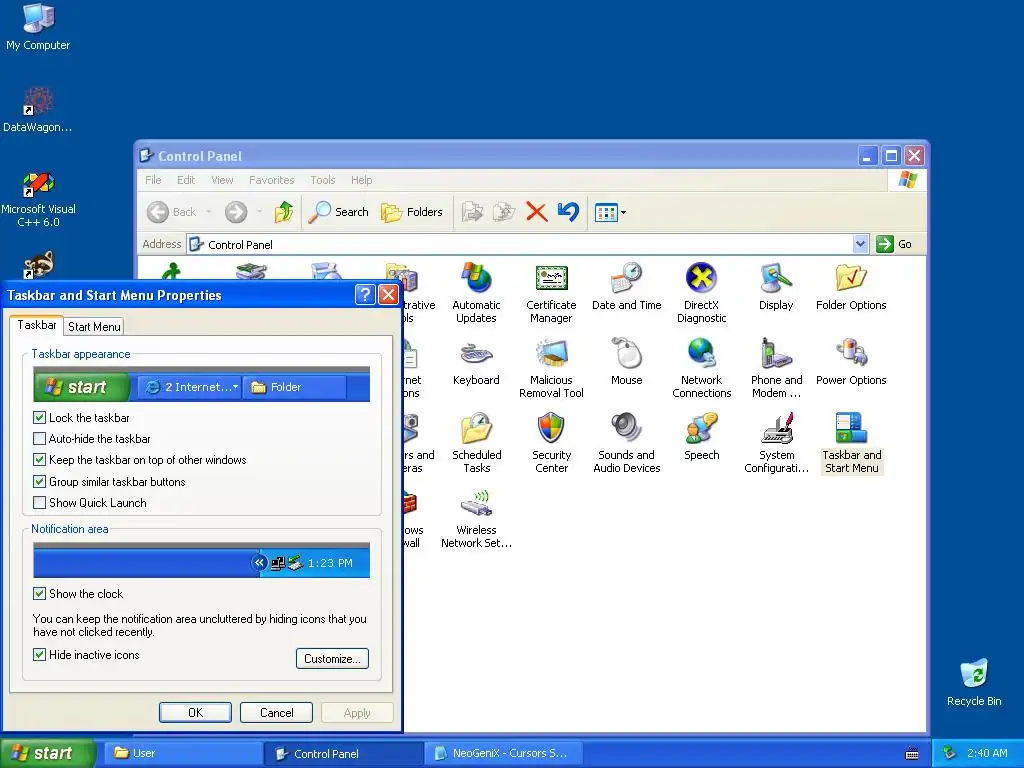Open the Help menu
The height and width of the screenshot is (768, 1024).
[361, 180]
